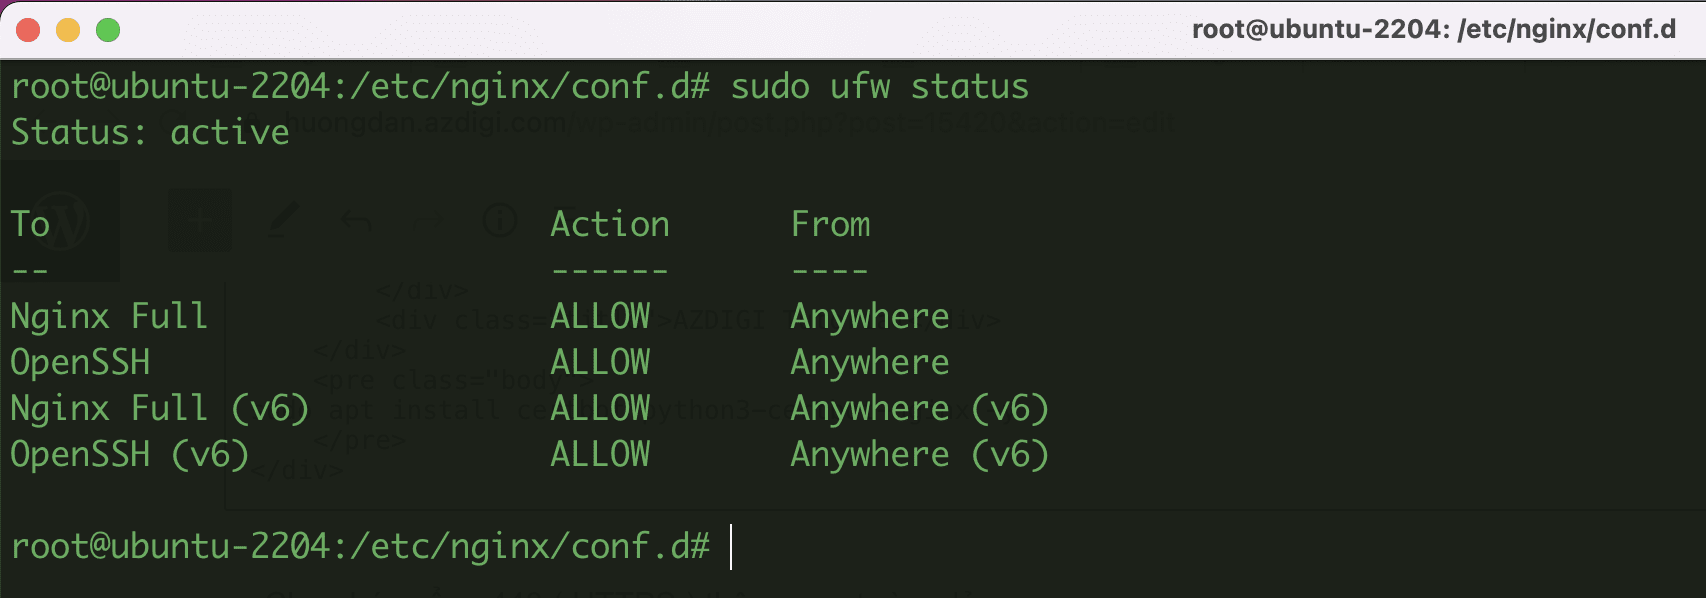Viewport: 1706px width, 598px height.
Task: Click the ALLOW status of the OpenSSH rule
Action: [x=599, y=361]
